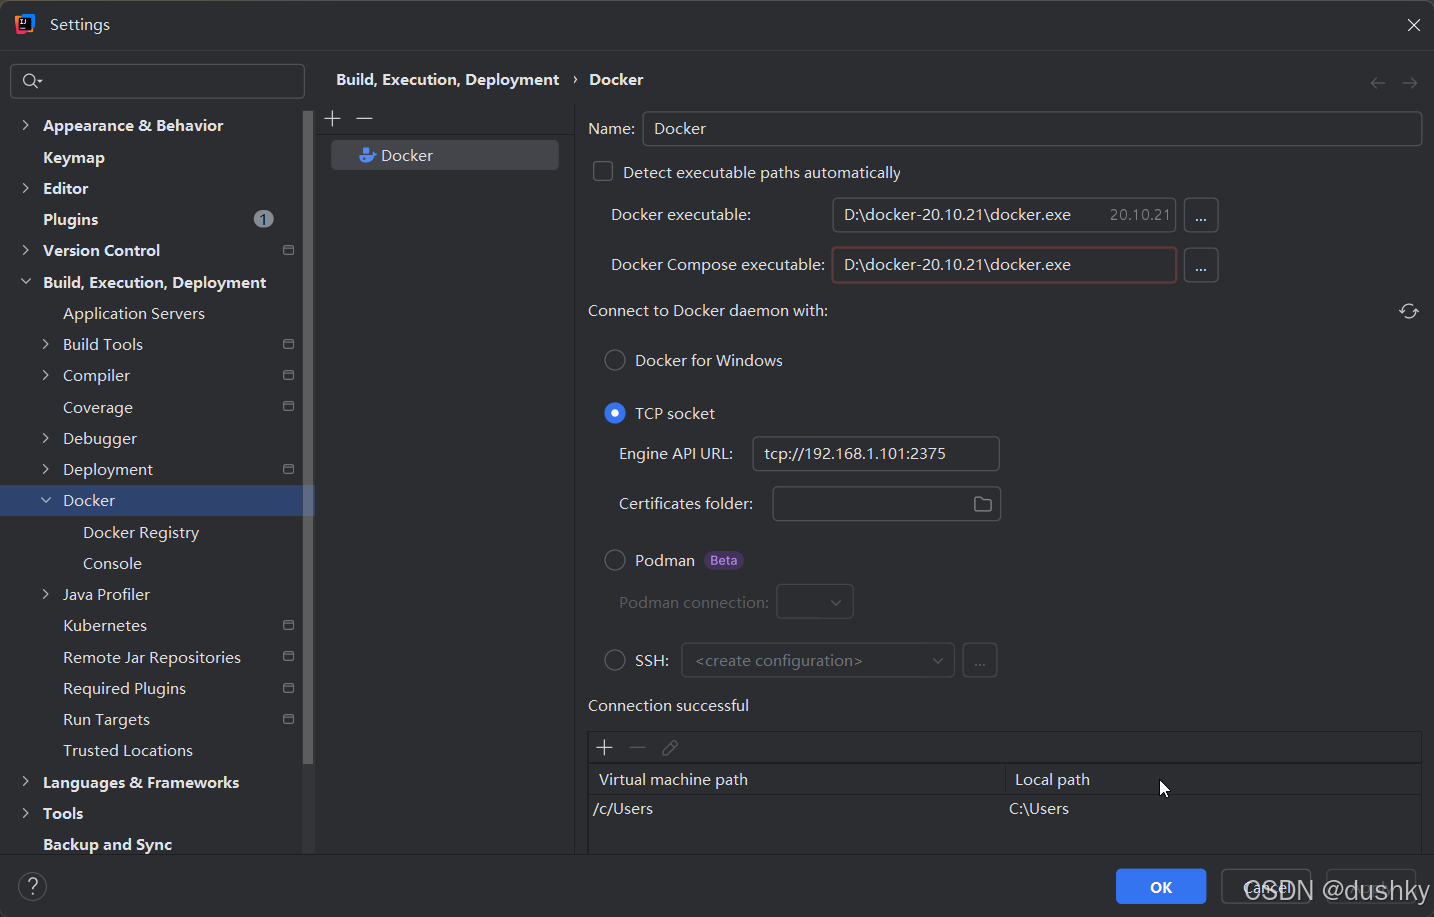
Task: Click the Local path column header
Action: [1213, 779]
